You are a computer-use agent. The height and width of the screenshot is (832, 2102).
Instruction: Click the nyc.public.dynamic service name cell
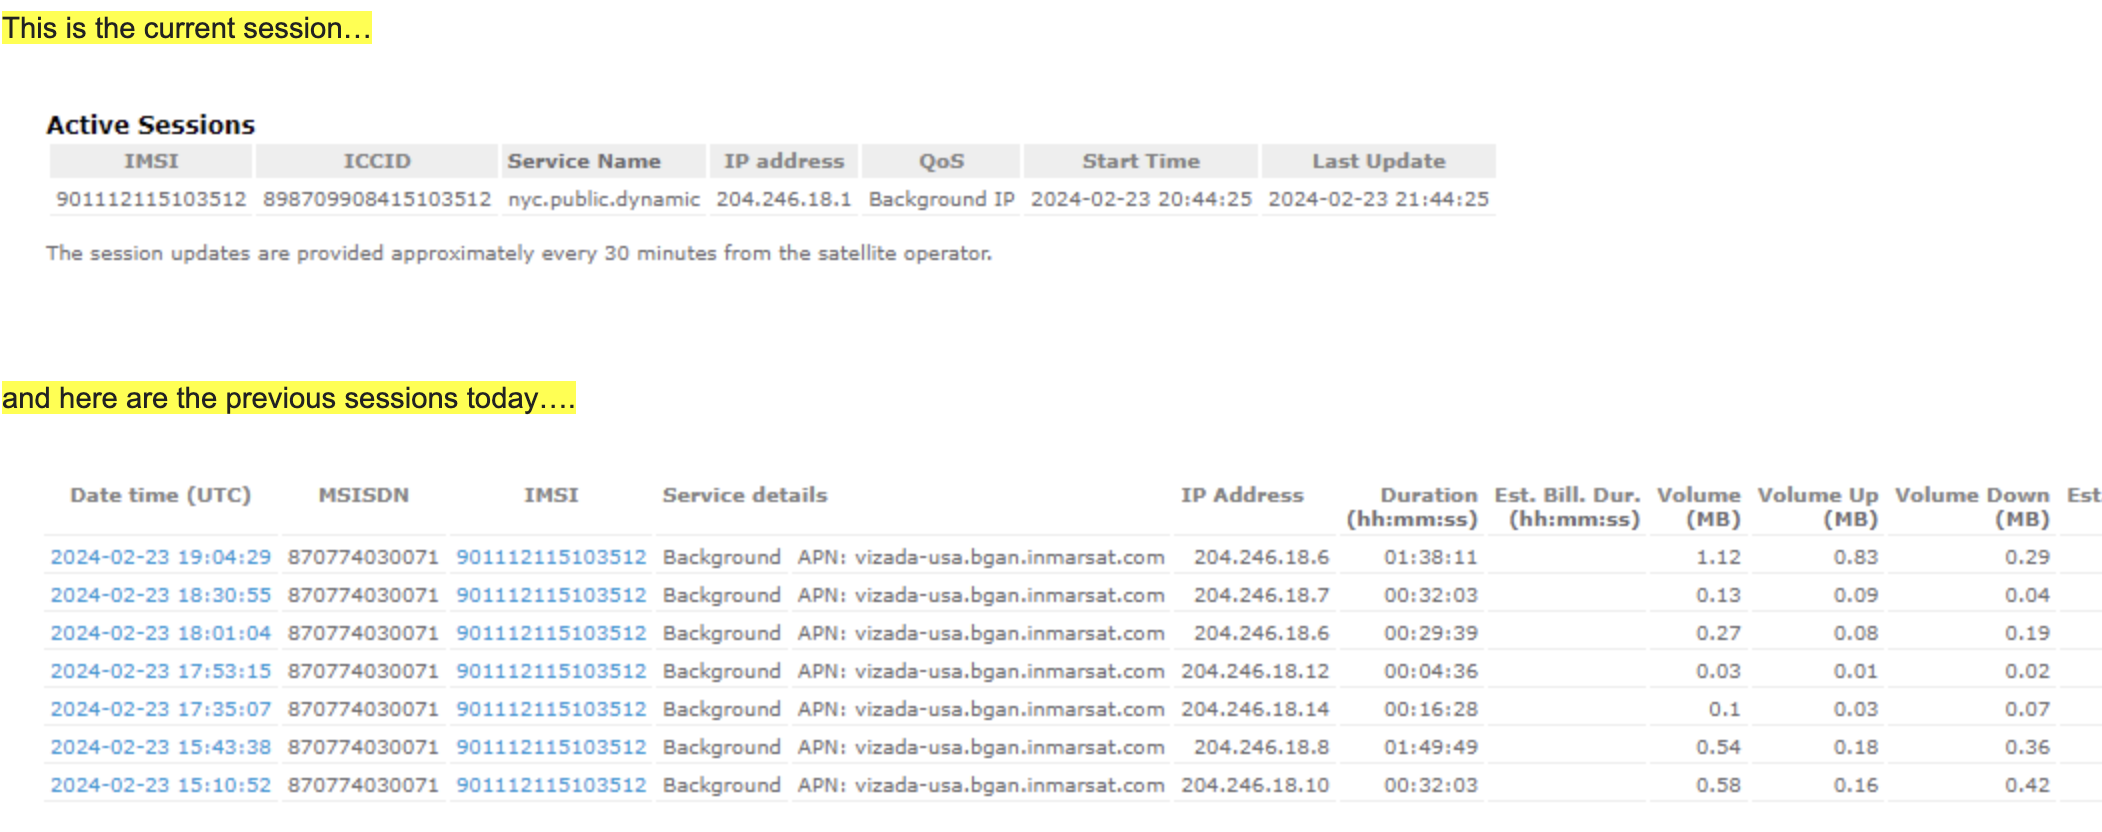603,199
